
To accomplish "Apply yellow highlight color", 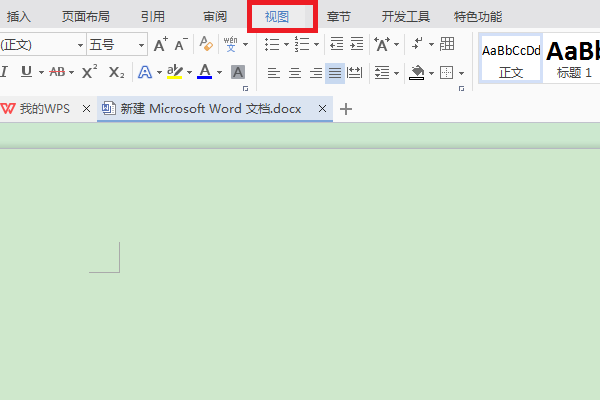I will 174,72.
